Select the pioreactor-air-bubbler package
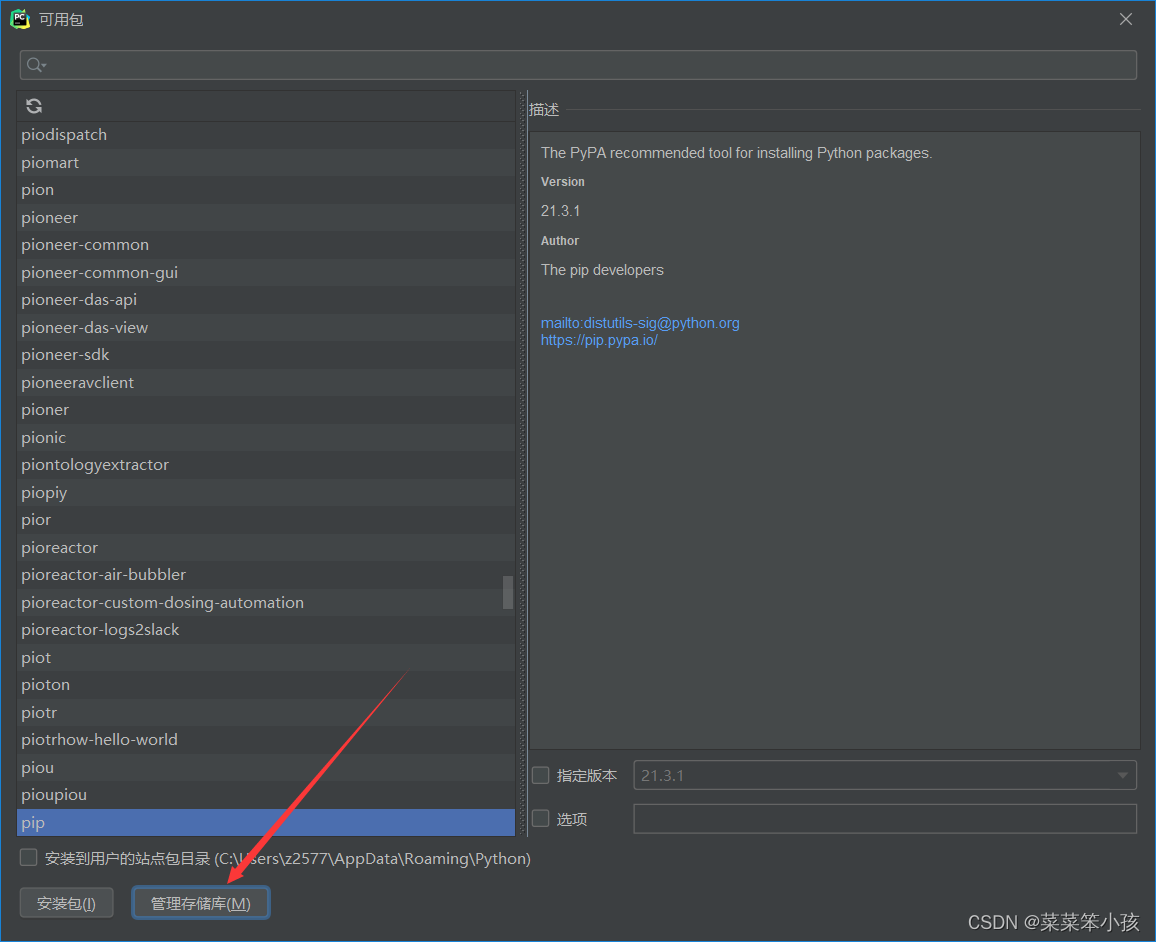Viewport: 1156px width, 942px height. (x=265, y=575)
